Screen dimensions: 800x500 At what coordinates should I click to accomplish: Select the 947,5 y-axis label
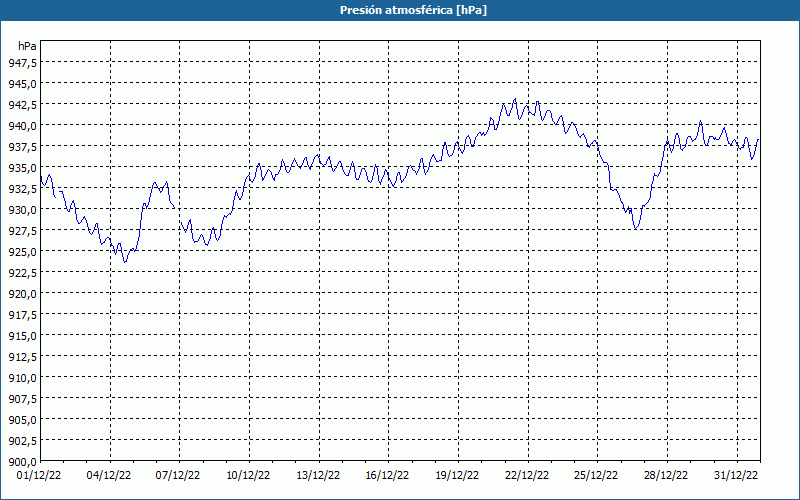[22, 62]
